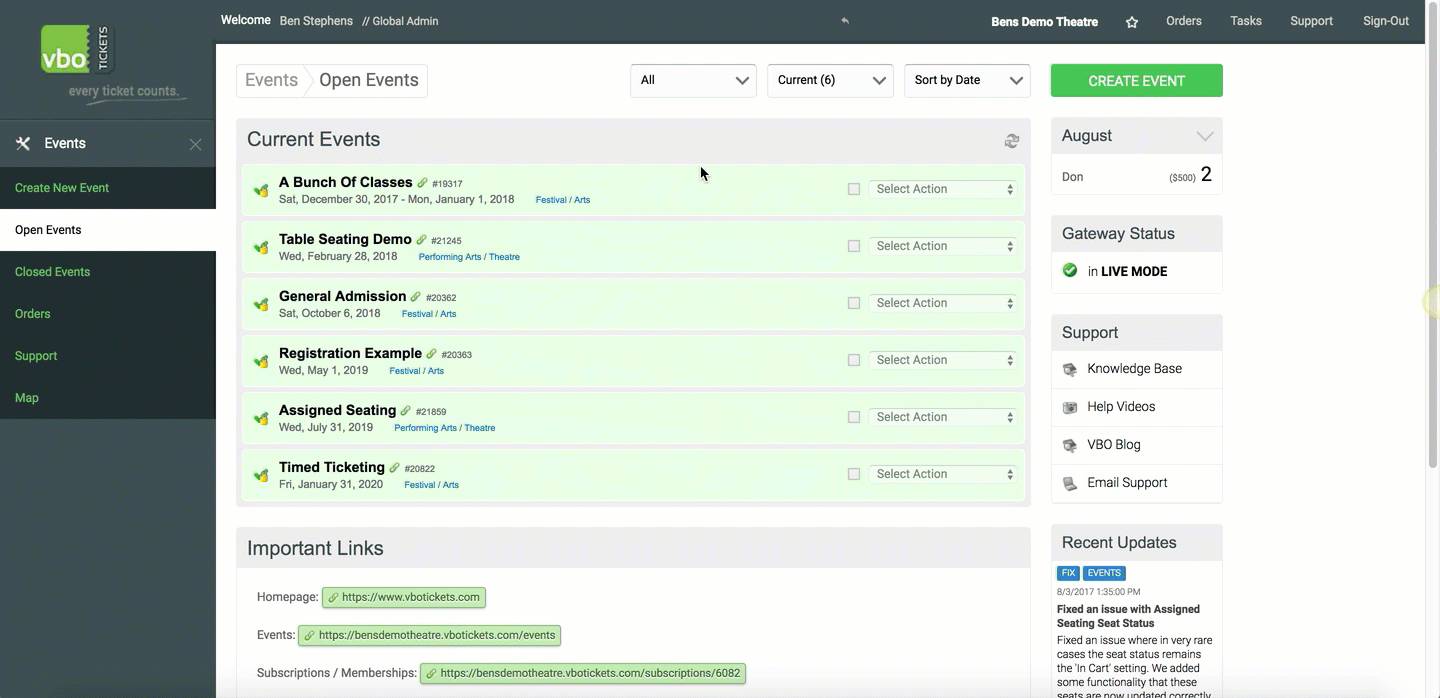Click the VBO Tickets logo
The image size is (1440, 698).
[x=78, y=49]
